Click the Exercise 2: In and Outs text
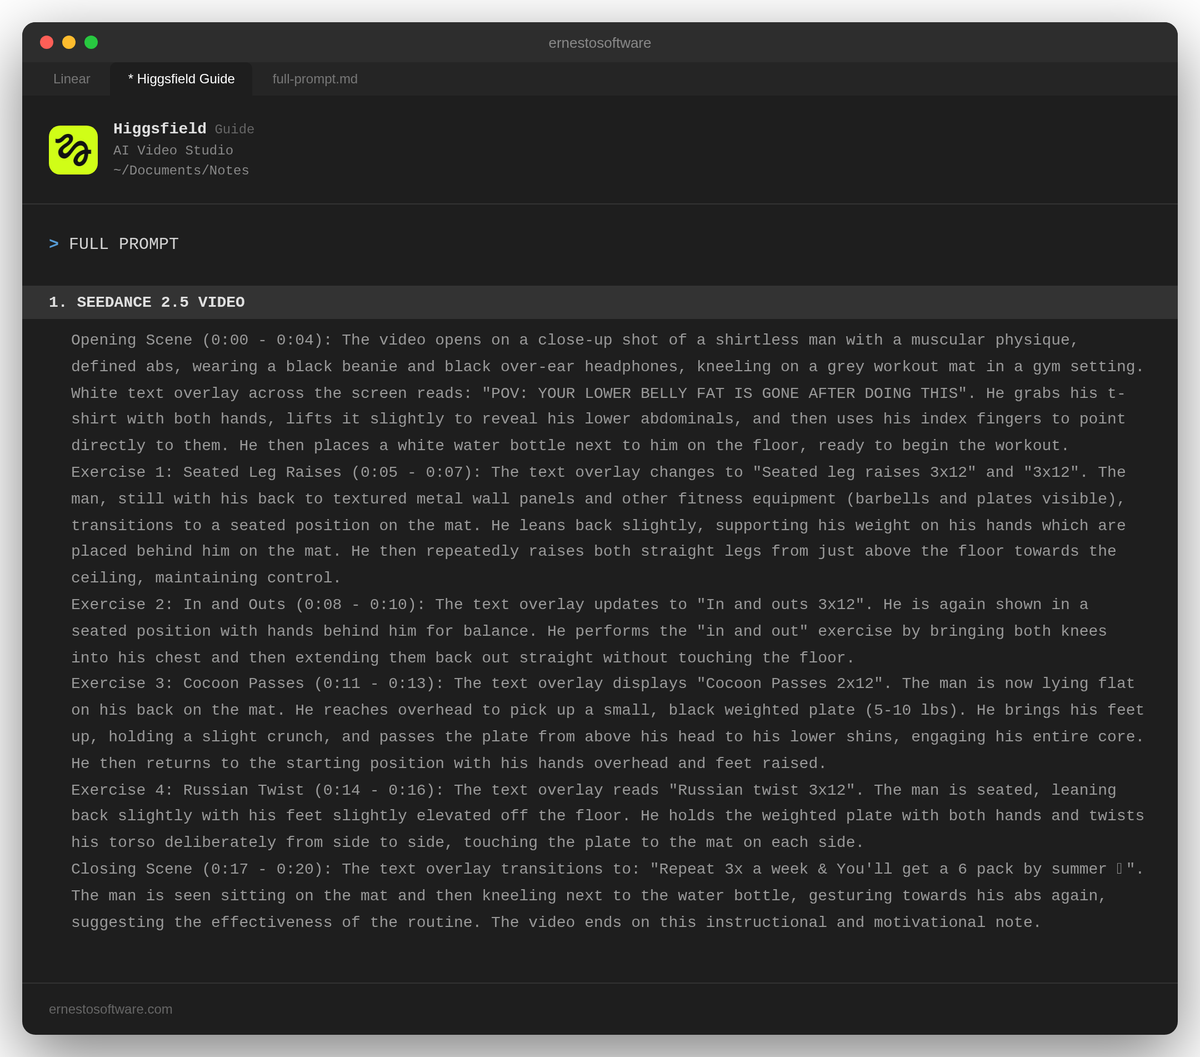The width and height of the screenshot is (1200, 1057). pos(178,604)
